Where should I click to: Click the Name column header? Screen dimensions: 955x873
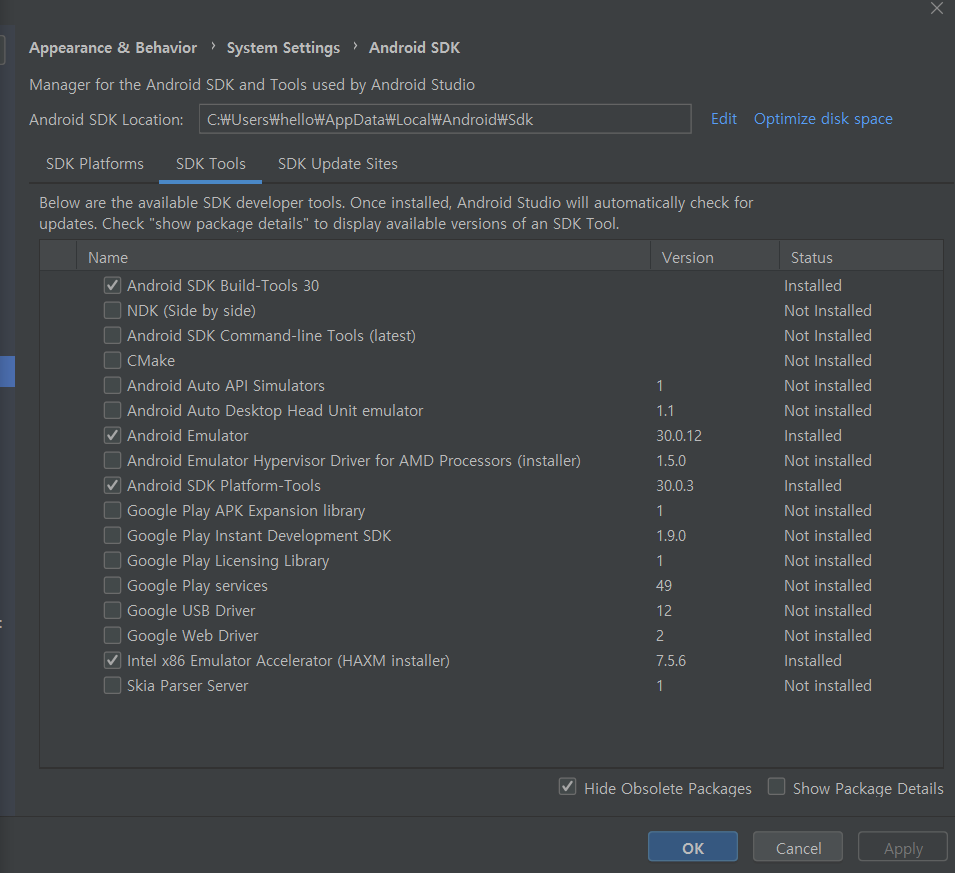pos(364,257)
